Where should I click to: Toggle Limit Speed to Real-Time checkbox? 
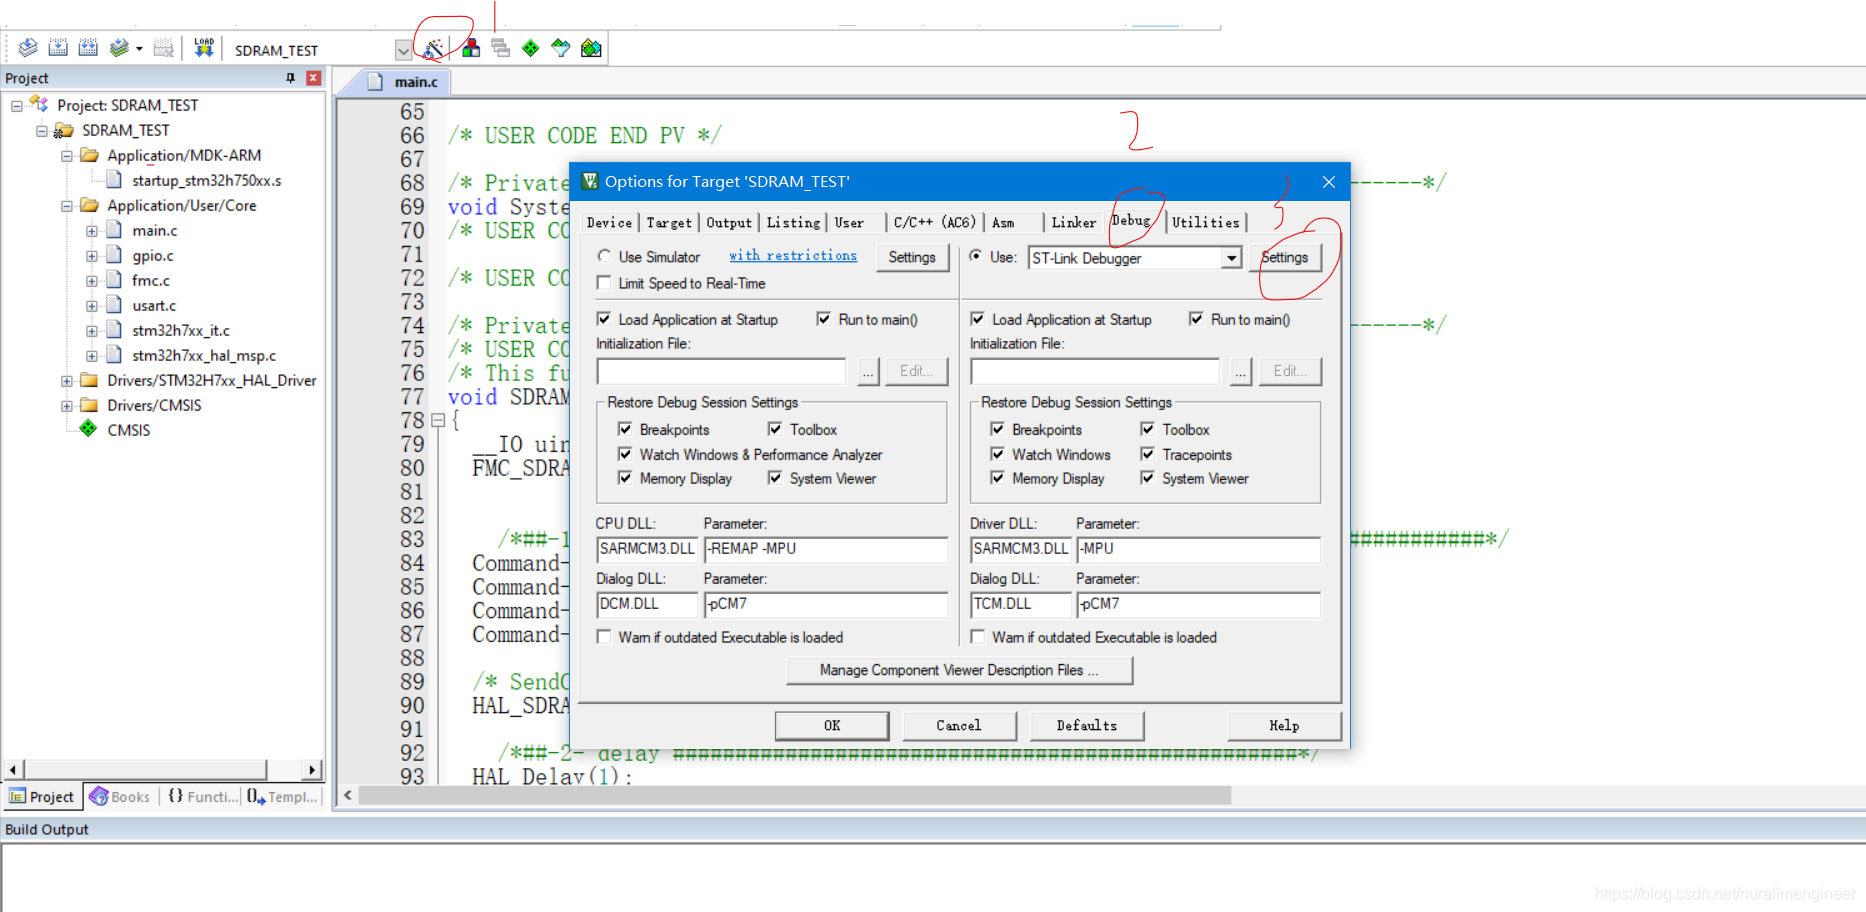pyautogui.click(x=604, y=283)
